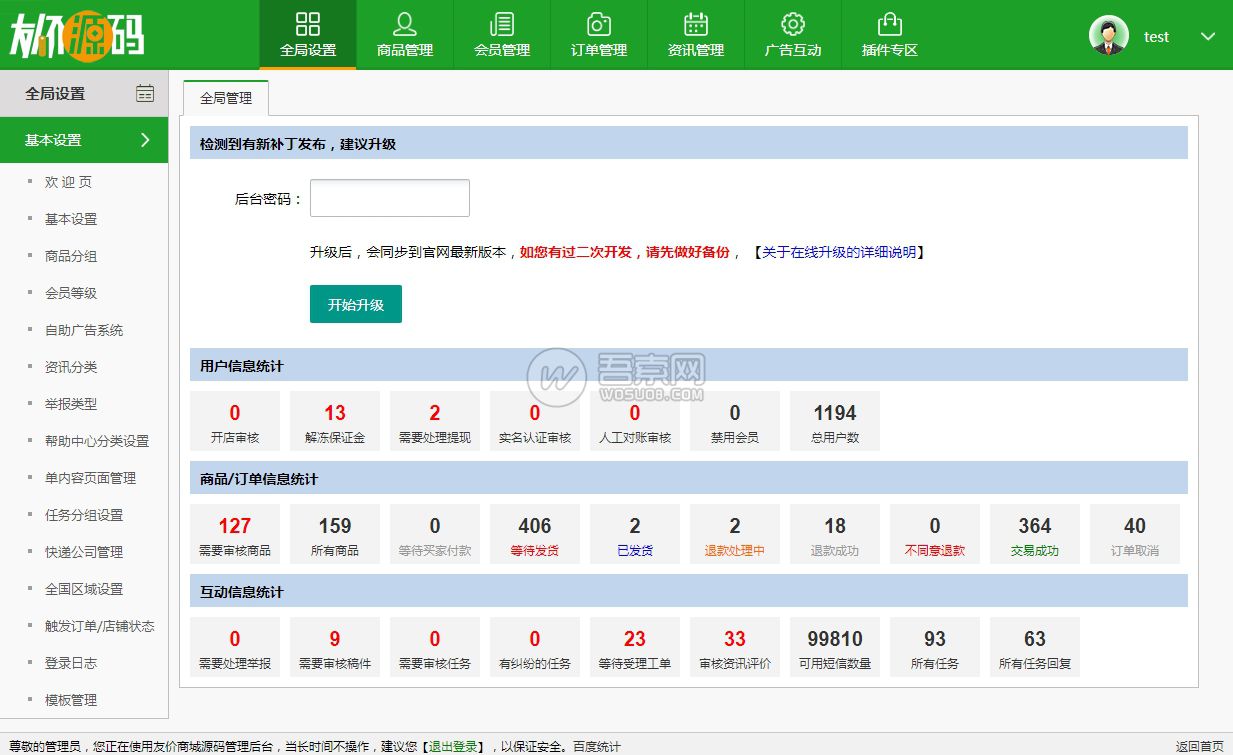Open the 关于在线升级的详细说明 link
Viewport: 1233px width, 755px height.
tap(838, 252)
